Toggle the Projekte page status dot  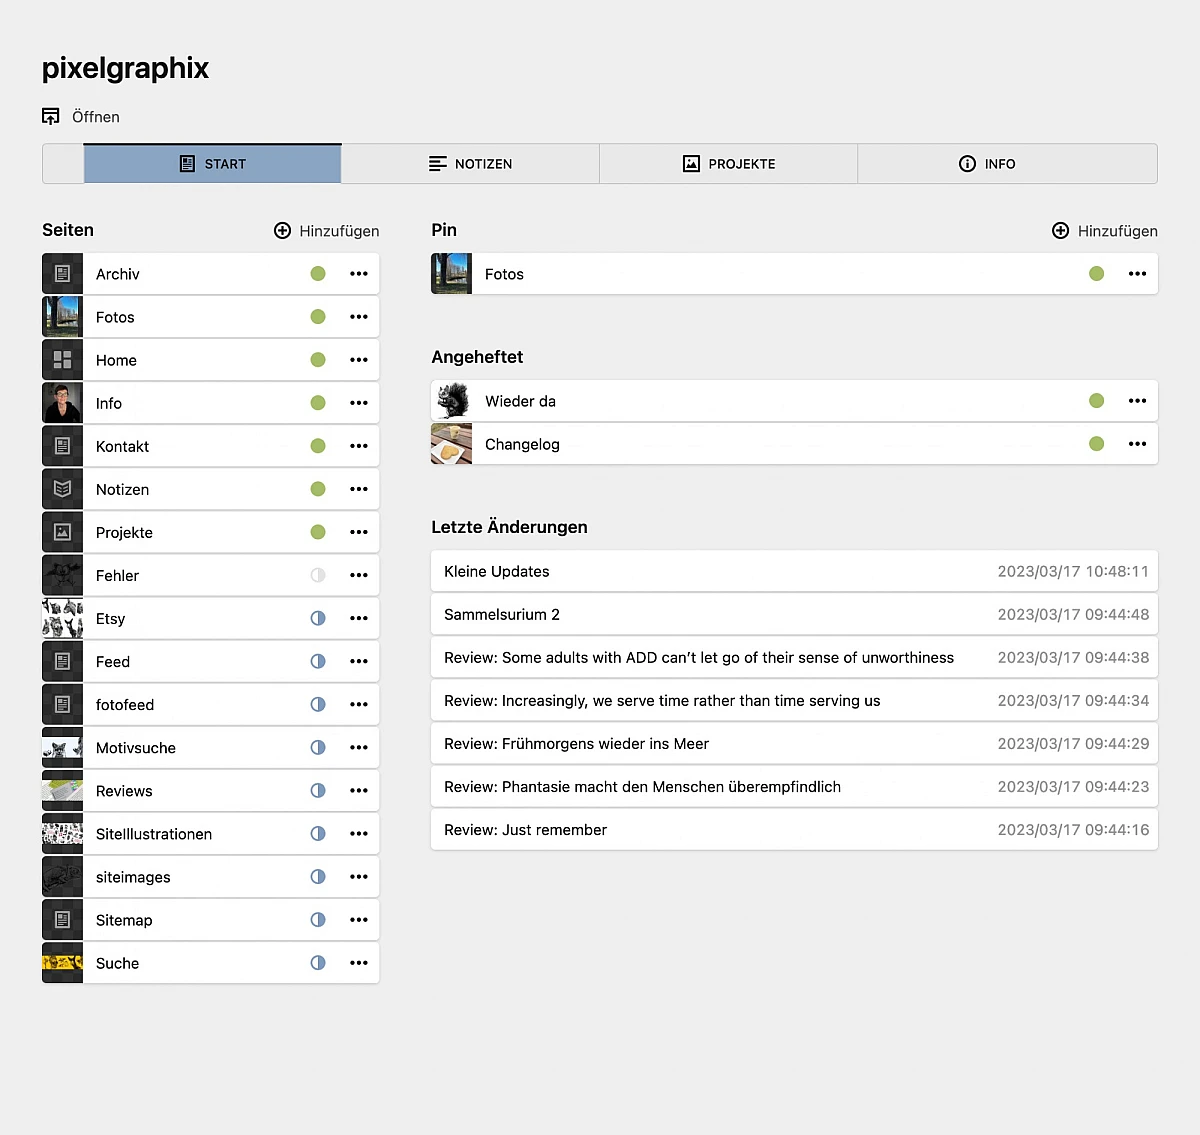click(318, 532)
